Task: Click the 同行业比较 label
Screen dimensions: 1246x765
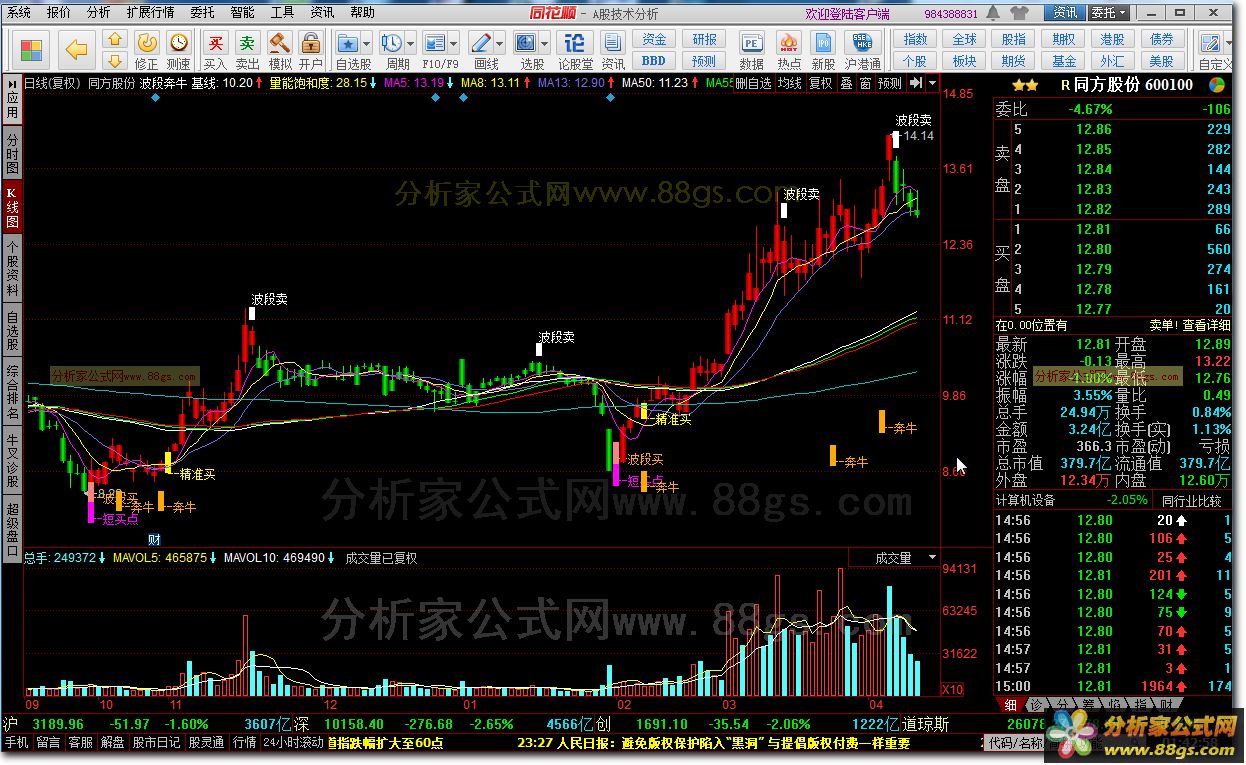Action: (1192, 500)
